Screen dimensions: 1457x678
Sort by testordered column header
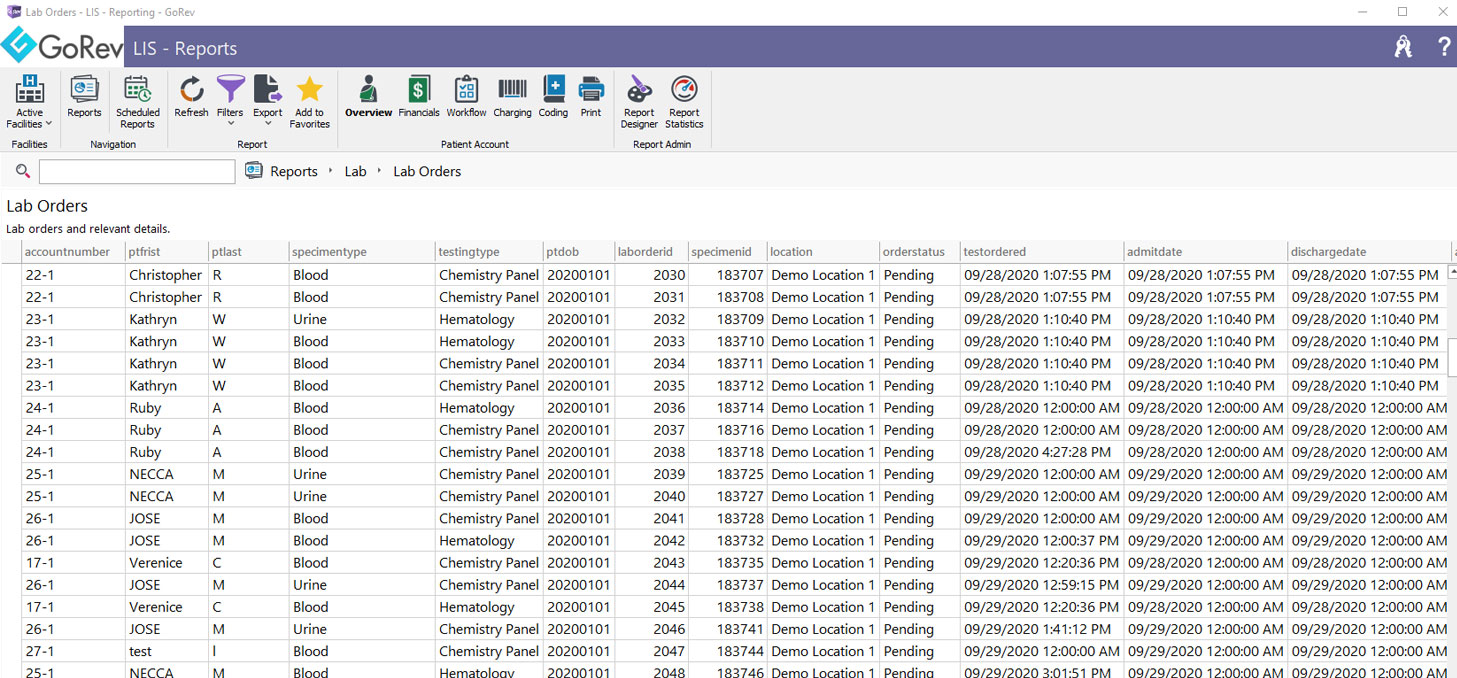[1042, 252]
